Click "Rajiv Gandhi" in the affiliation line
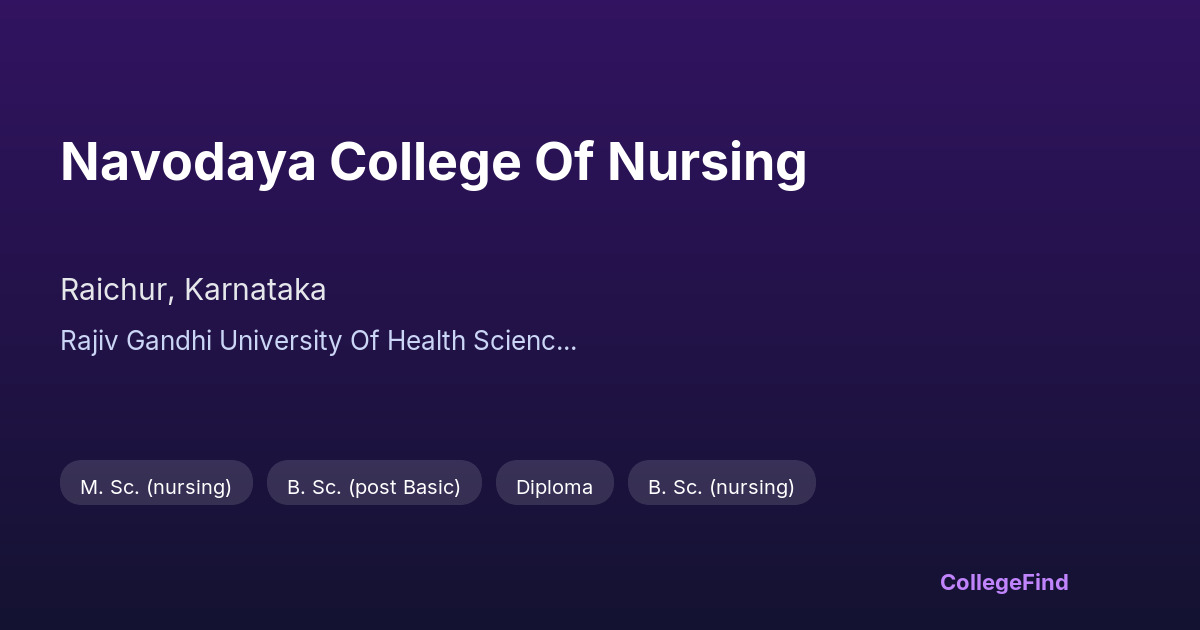Image resolution: width=1200 pixels, height=630 pixels. [136, 341]
